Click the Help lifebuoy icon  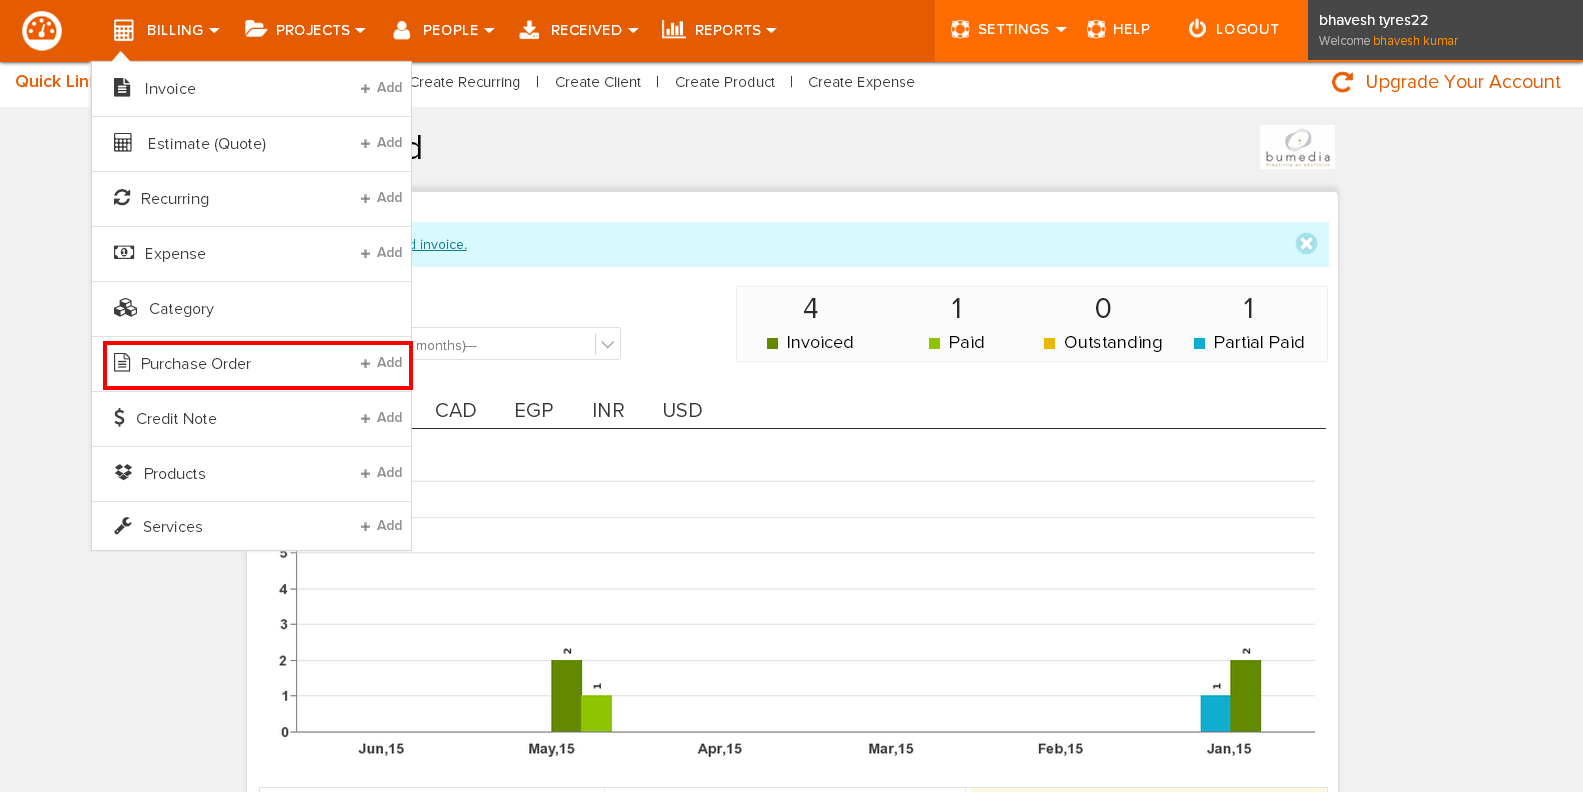click(x=1096, y=29)
